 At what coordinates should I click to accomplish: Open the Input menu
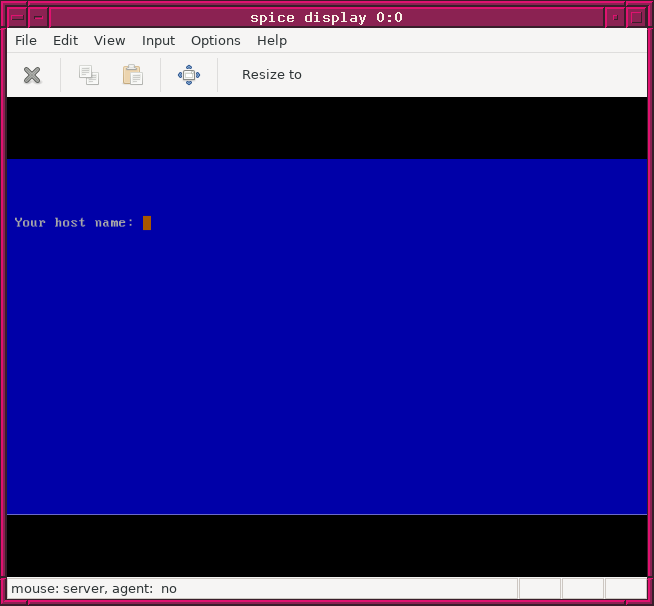tap(158, 40)
